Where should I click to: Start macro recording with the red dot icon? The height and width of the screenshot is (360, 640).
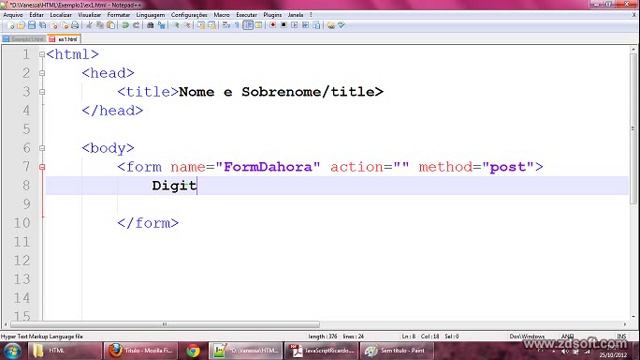pos(273,25)
